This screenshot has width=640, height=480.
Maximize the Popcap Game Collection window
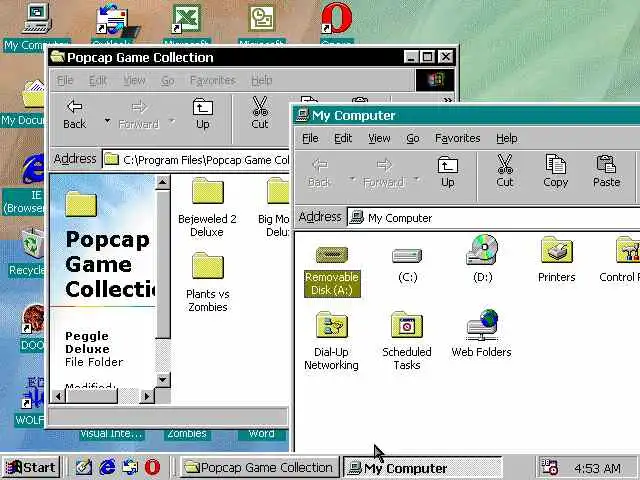[427, 57]
